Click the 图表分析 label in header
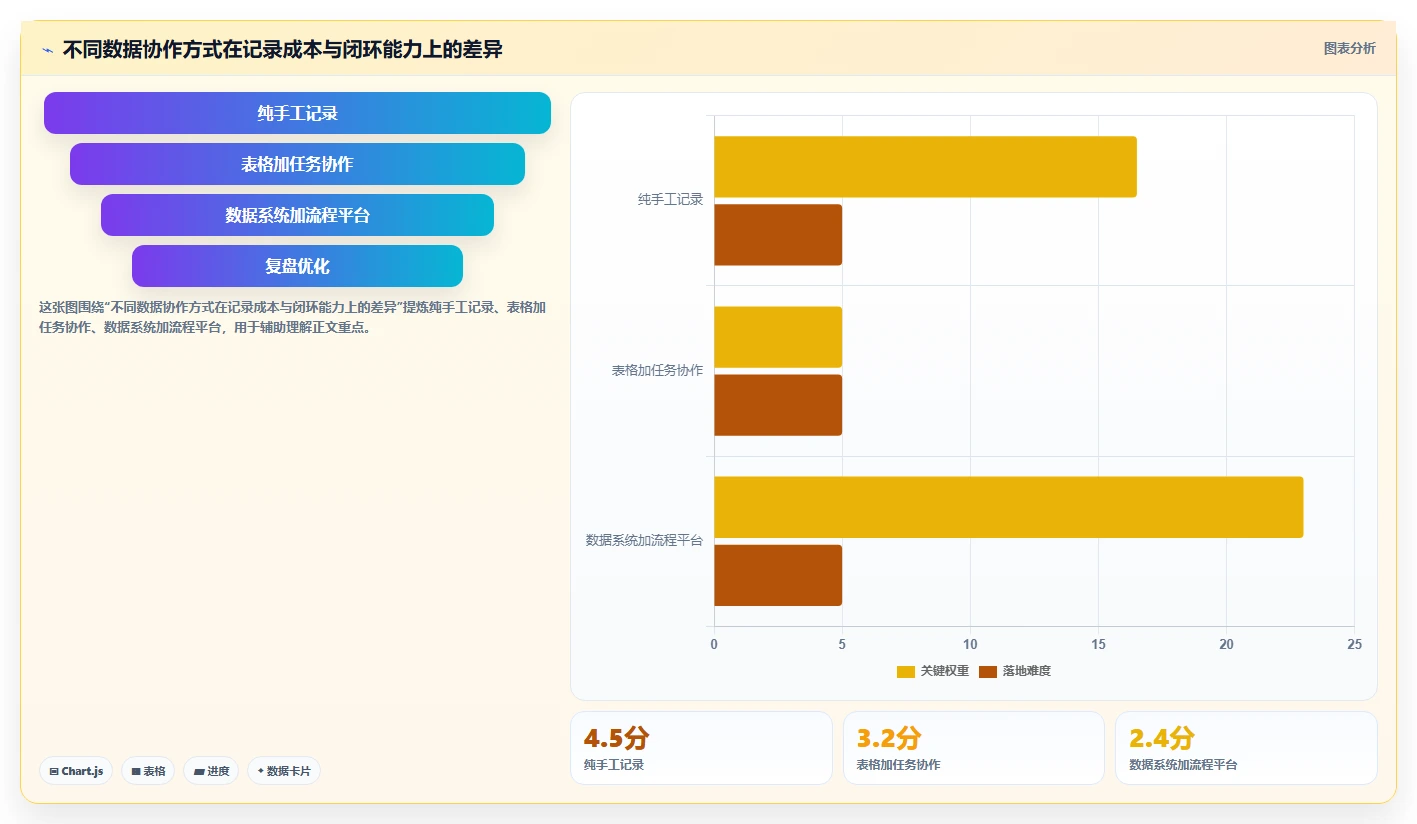Image resolution: width=1417 pixels, height=824 pixels. pos(1349,48)
